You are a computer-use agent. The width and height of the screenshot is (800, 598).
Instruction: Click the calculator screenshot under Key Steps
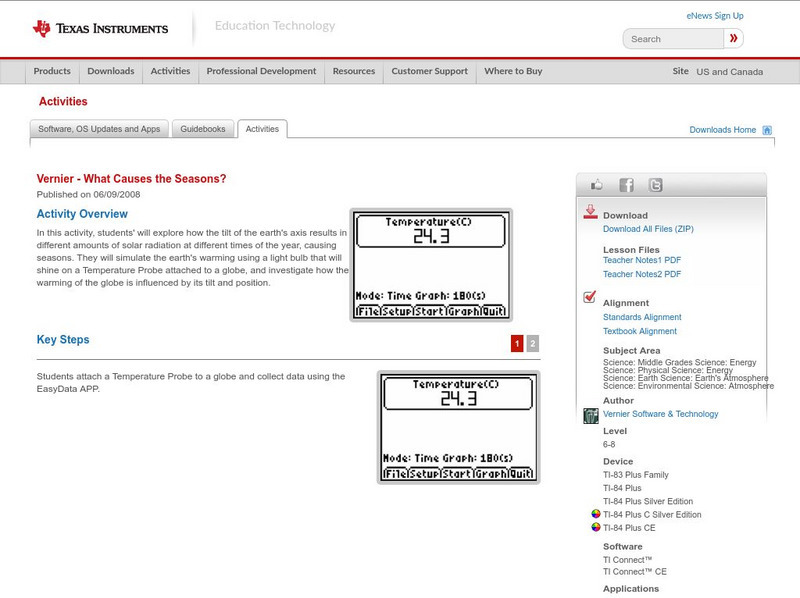(x=458, y=427)
